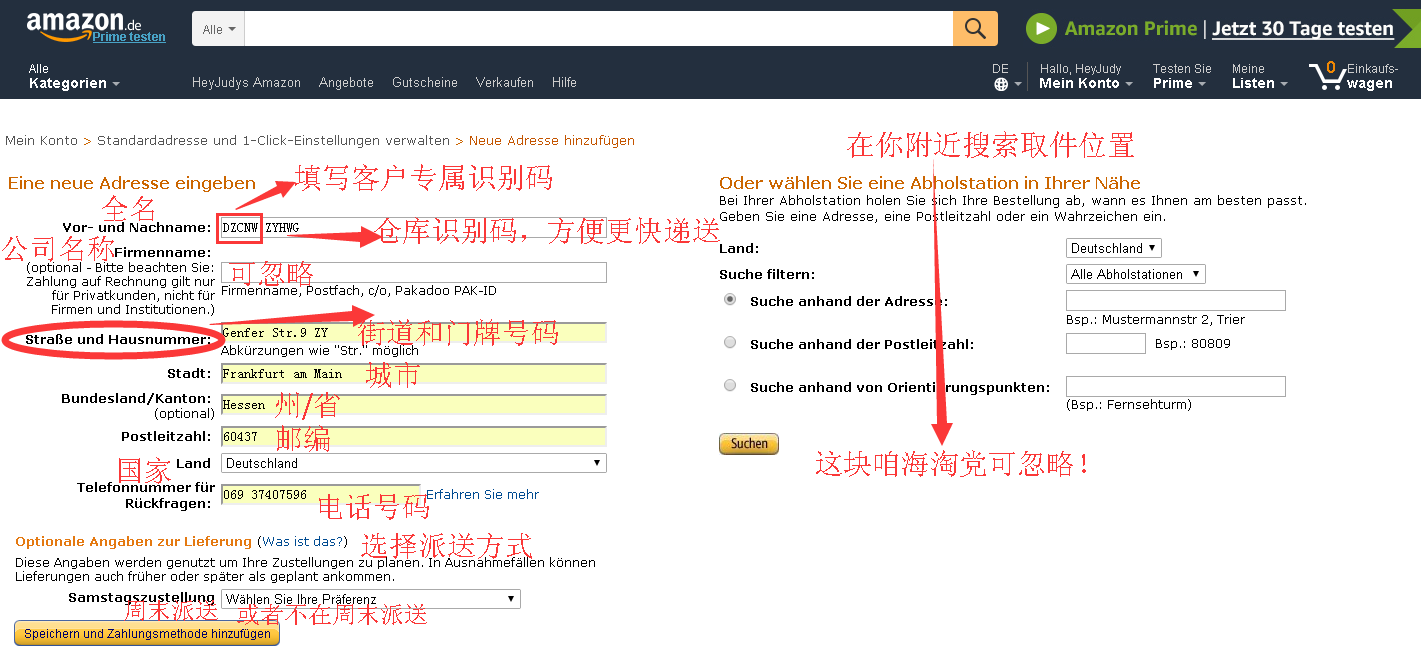The height and width of the screenshot is (662, 1421).
Task: Click the 'Mein Konto' breadcrumb link
Action: (41, 141)
